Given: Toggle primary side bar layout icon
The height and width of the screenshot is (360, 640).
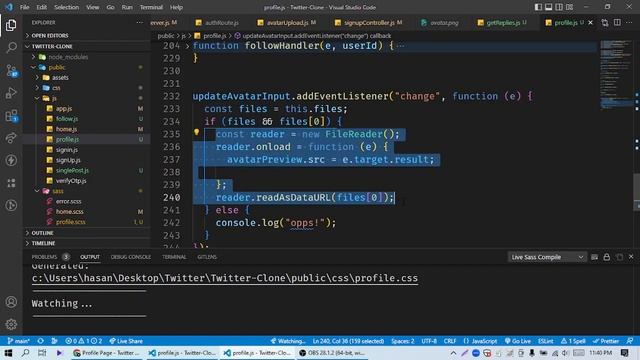Looking at the screenshot, I should (x=538, y=7).
